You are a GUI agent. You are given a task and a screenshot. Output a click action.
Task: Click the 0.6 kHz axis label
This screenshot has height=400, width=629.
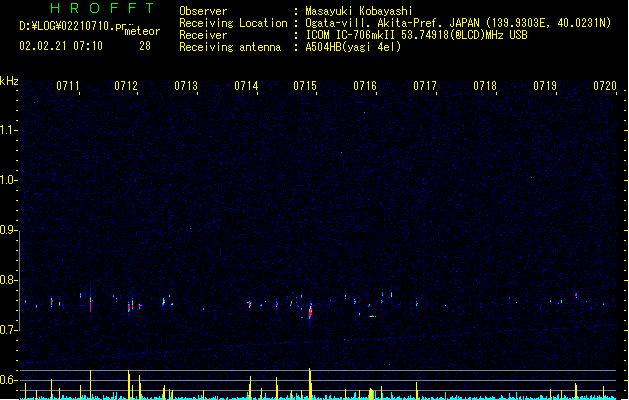pyautogui.click(x=8, y=380)
